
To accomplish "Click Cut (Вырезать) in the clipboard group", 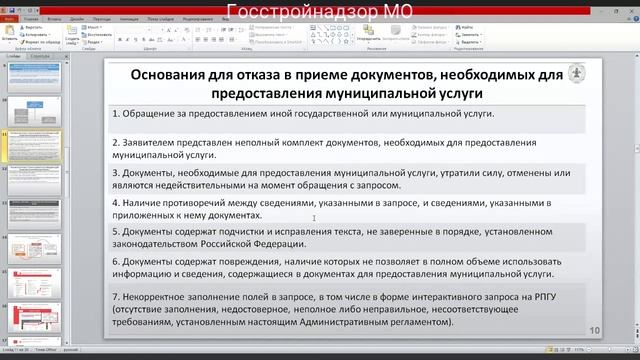I will (x=31, y=27).
